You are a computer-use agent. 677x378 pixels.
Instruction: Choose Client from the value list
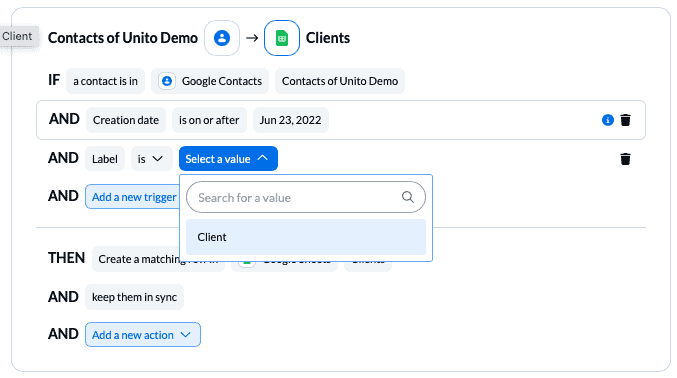click(306, 237)
